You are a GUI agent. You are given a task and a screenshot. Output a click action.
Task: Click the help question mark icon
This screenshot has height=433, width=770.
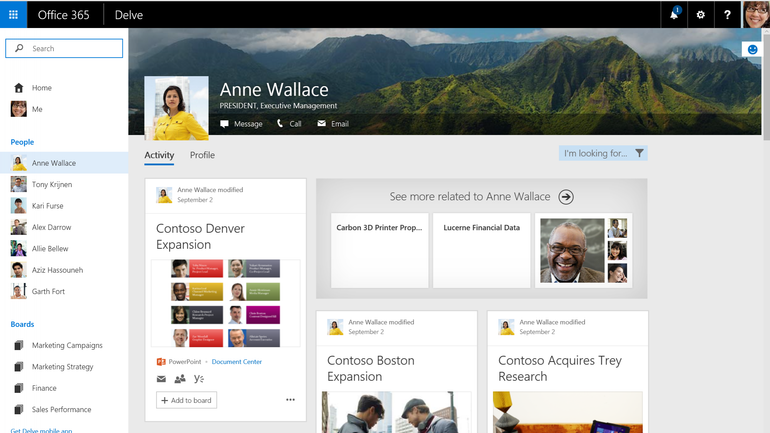pyautogui.click(x=727, y=15)
